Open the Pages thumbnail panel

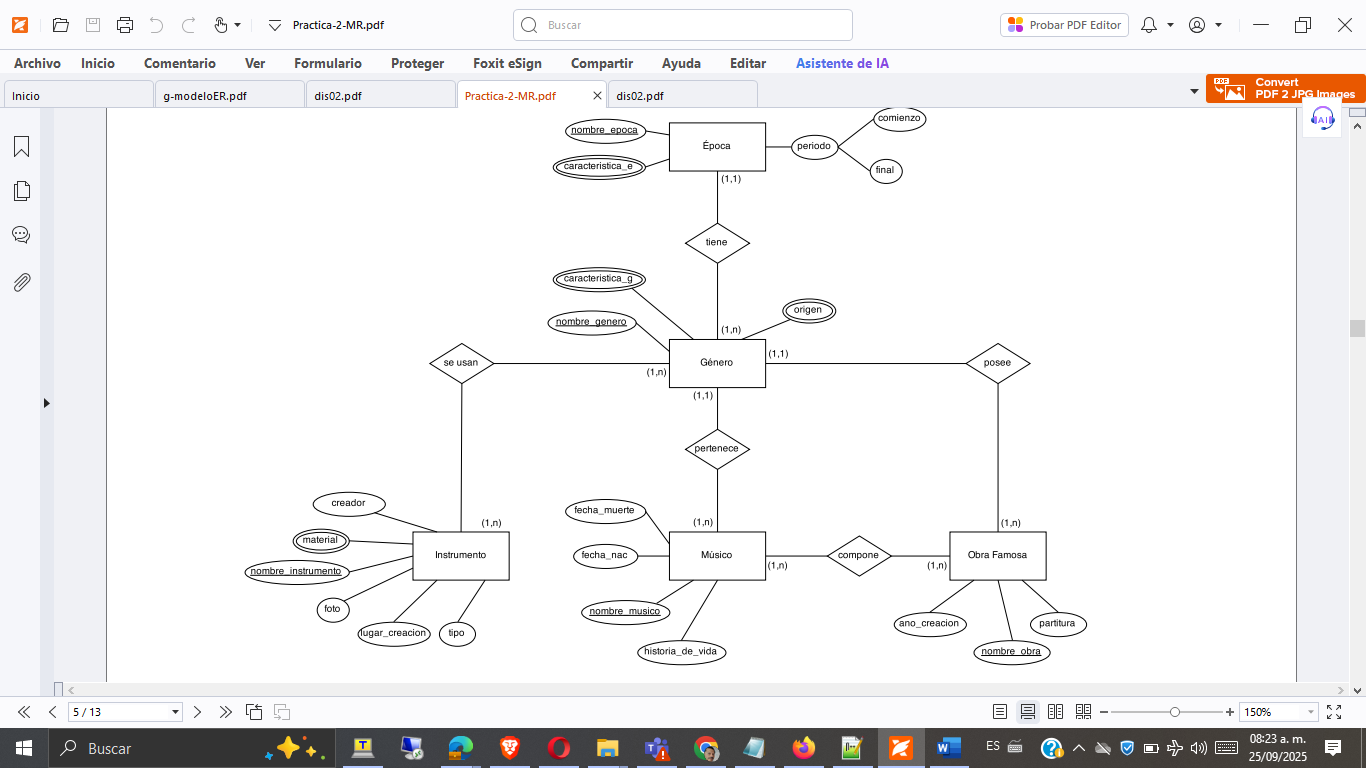pyautogui.click(x=21, y=191)
